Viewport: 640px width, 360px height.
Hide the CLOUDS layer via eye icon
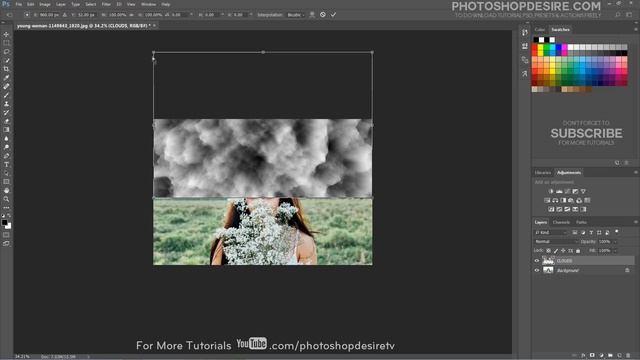537,261
